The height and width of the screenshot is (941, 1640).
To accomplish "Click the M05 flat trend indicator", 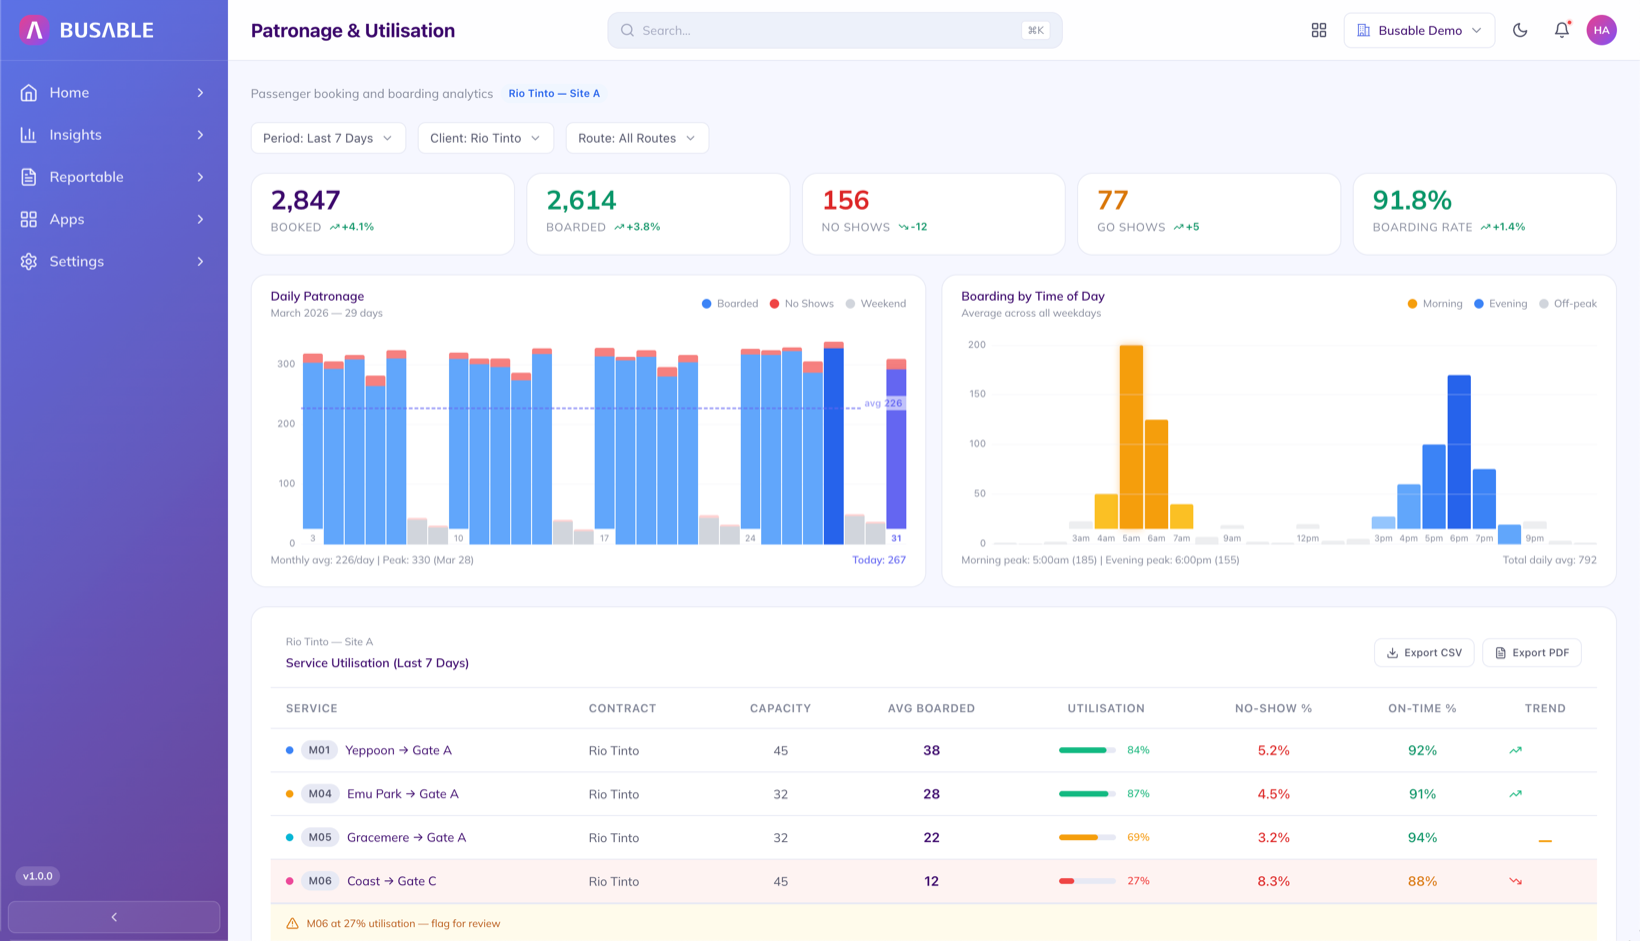I will coord(1545,841).
